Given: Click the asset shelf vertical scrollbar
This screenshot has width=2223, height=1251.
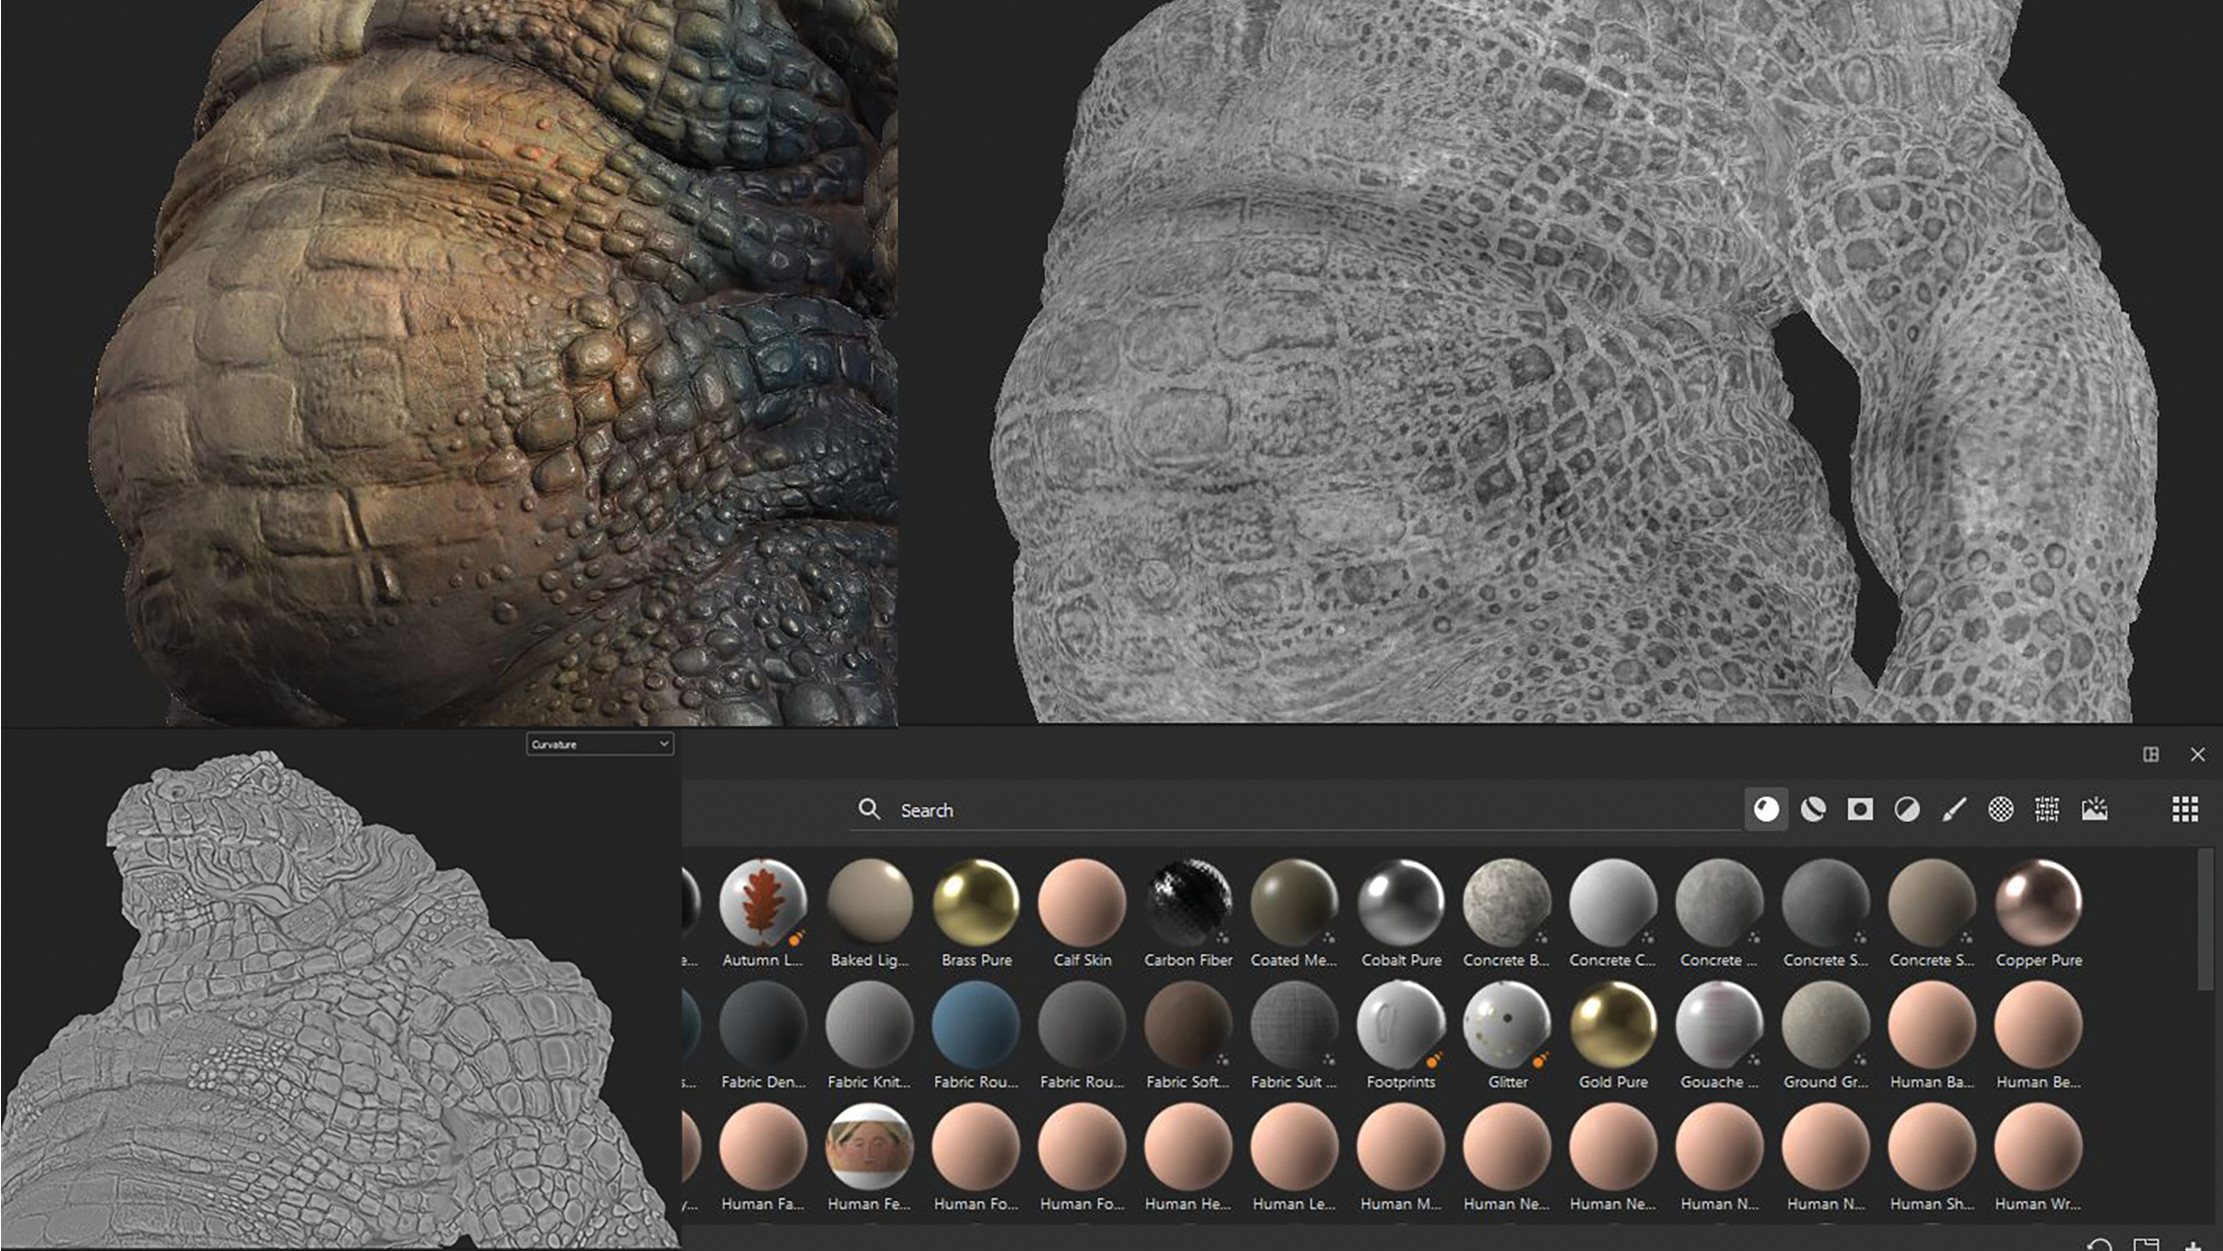Looking at the screenshot, I should coord(2205,920).
